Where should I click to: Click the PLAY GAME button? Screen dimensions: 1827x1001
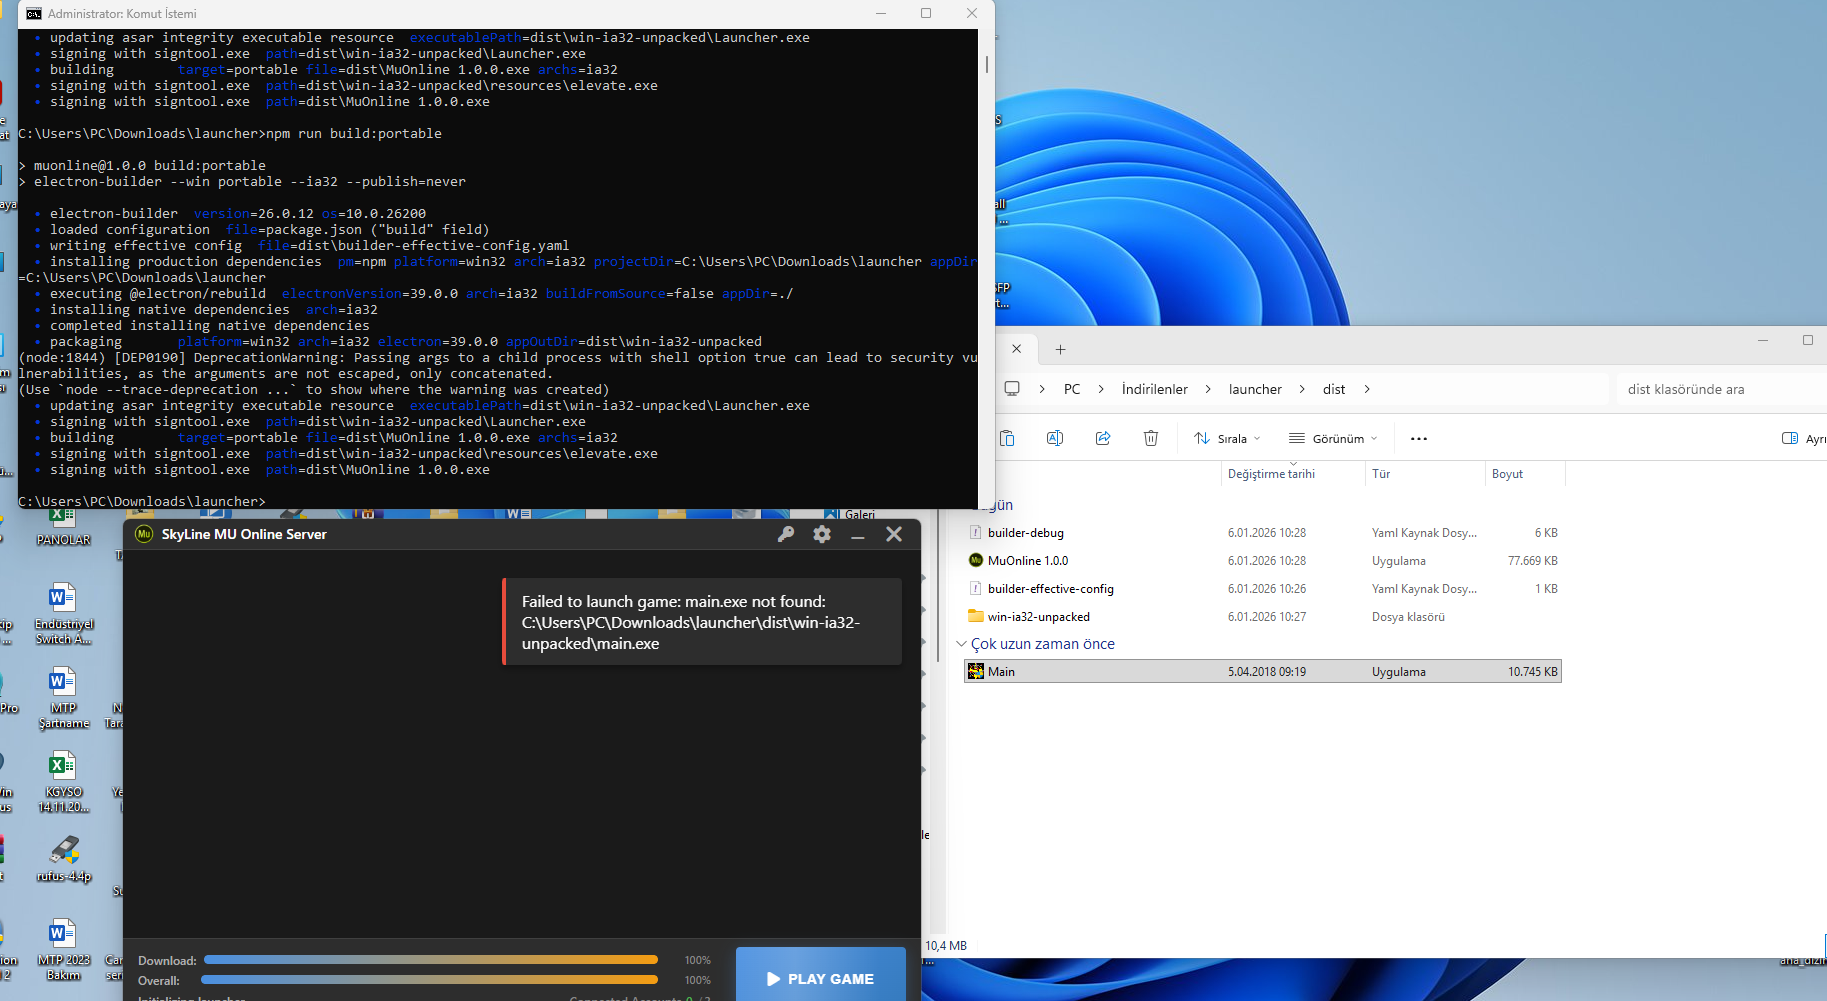tap(821, 976)
